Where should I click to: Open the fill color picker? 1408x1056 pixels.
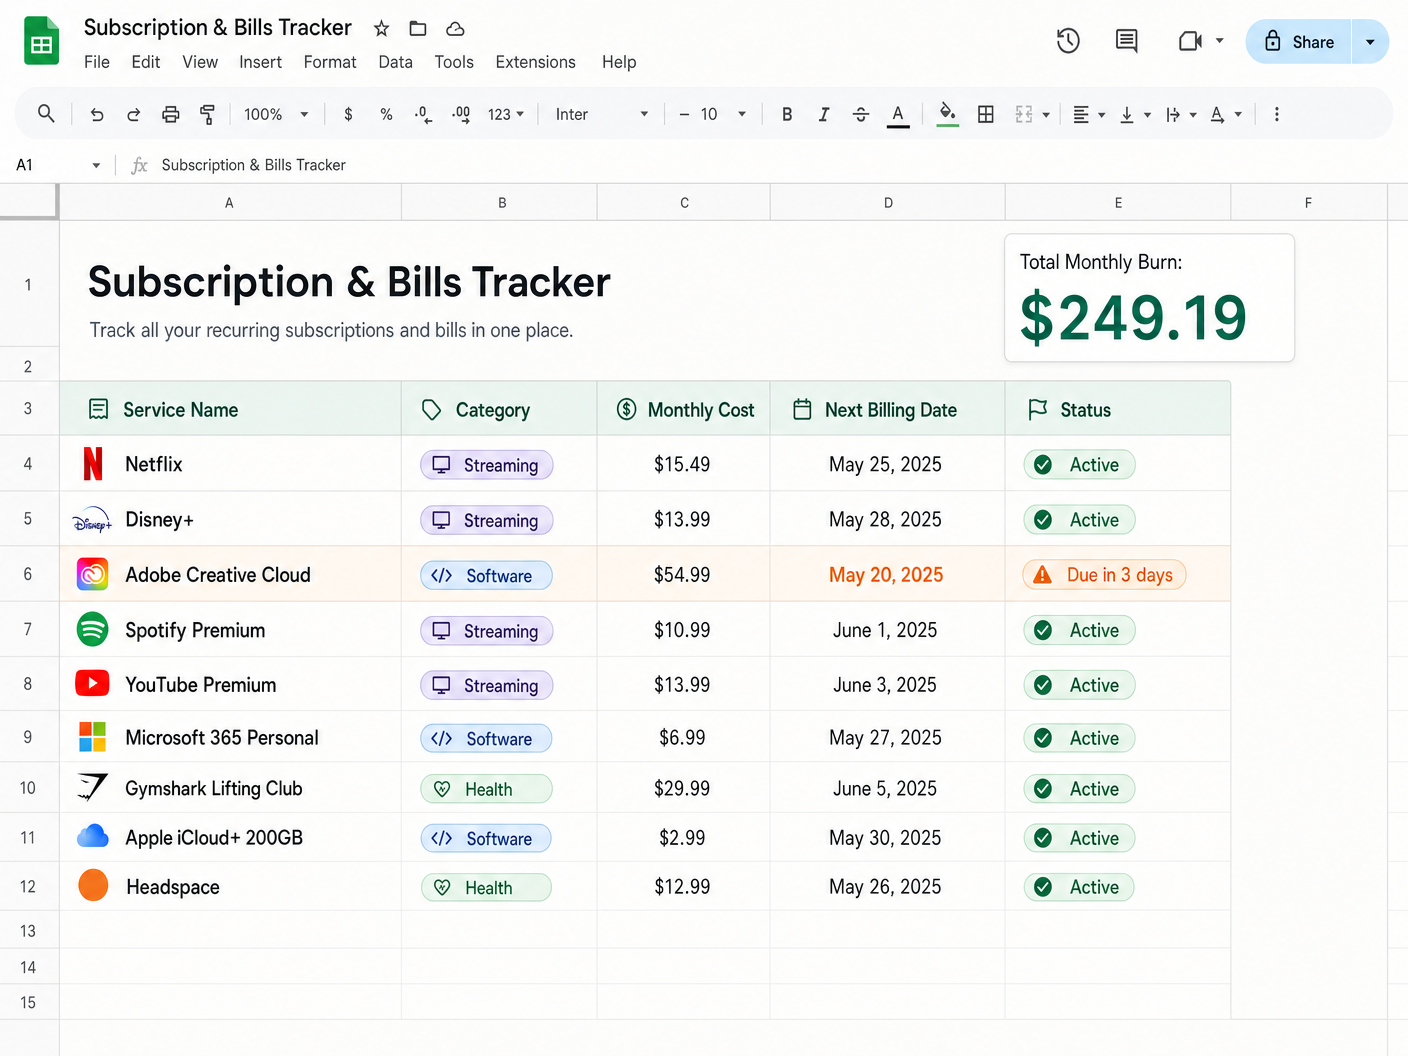point(947,115)
